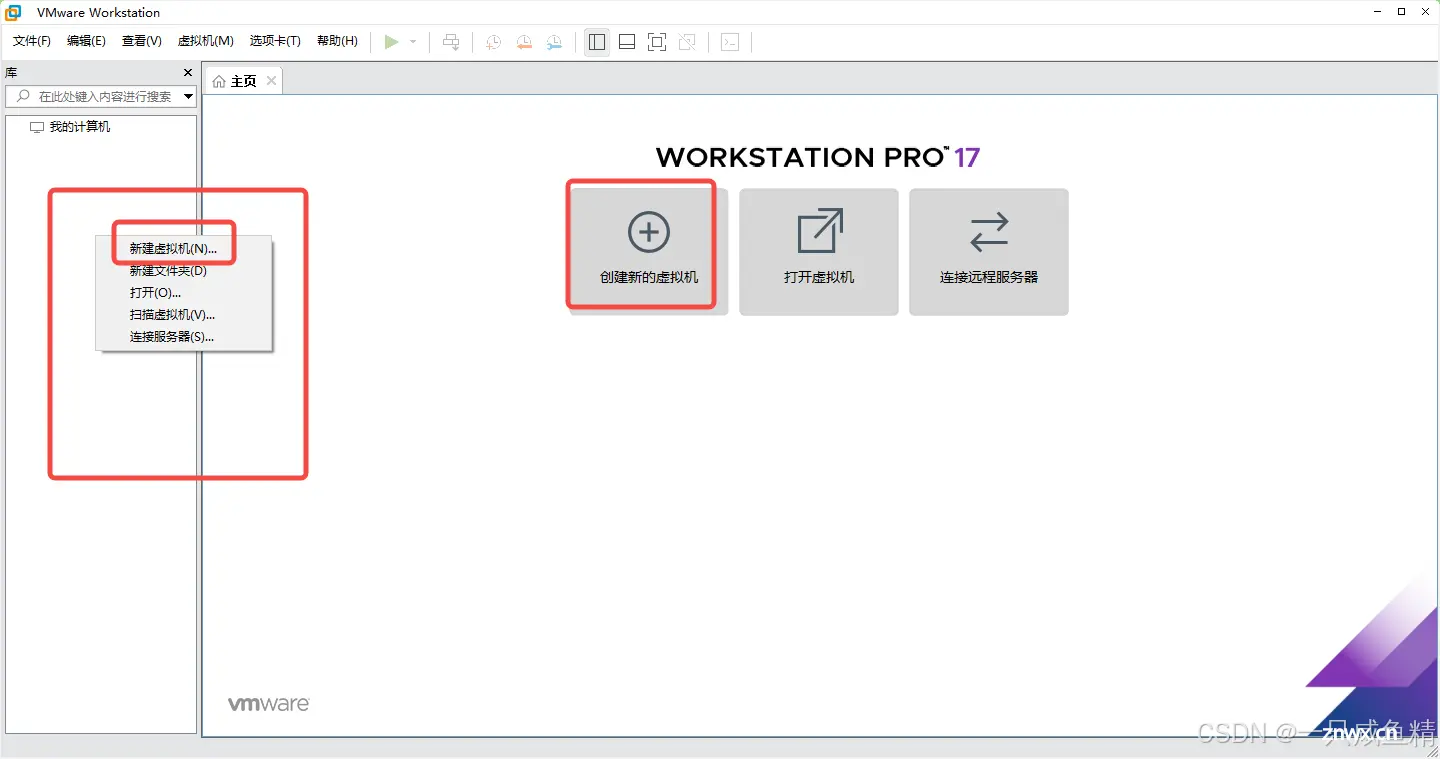Open the 虚拟机(M) menu
Viewport: 1440px width, 759px height.
206,41
